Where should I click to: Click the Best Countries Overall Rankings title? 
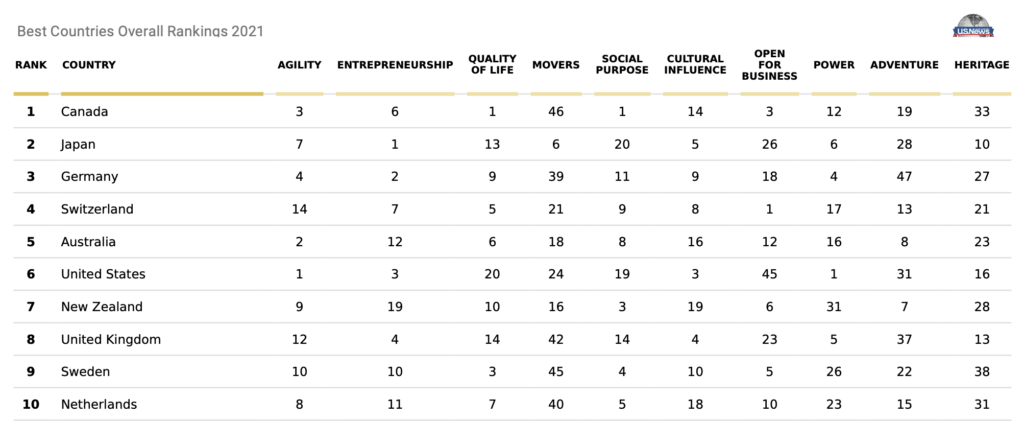tap(140, 31)
